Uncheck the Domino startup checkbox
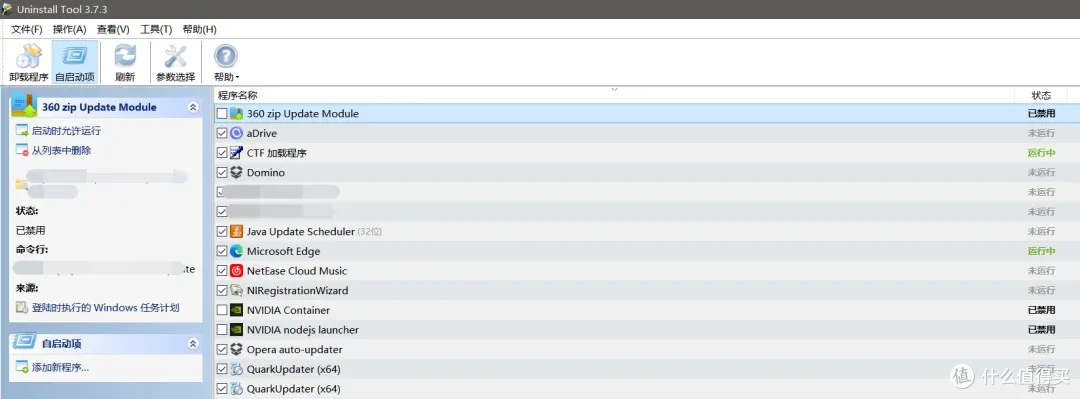This screenshot has width=1080, height=399. point(222,172)
